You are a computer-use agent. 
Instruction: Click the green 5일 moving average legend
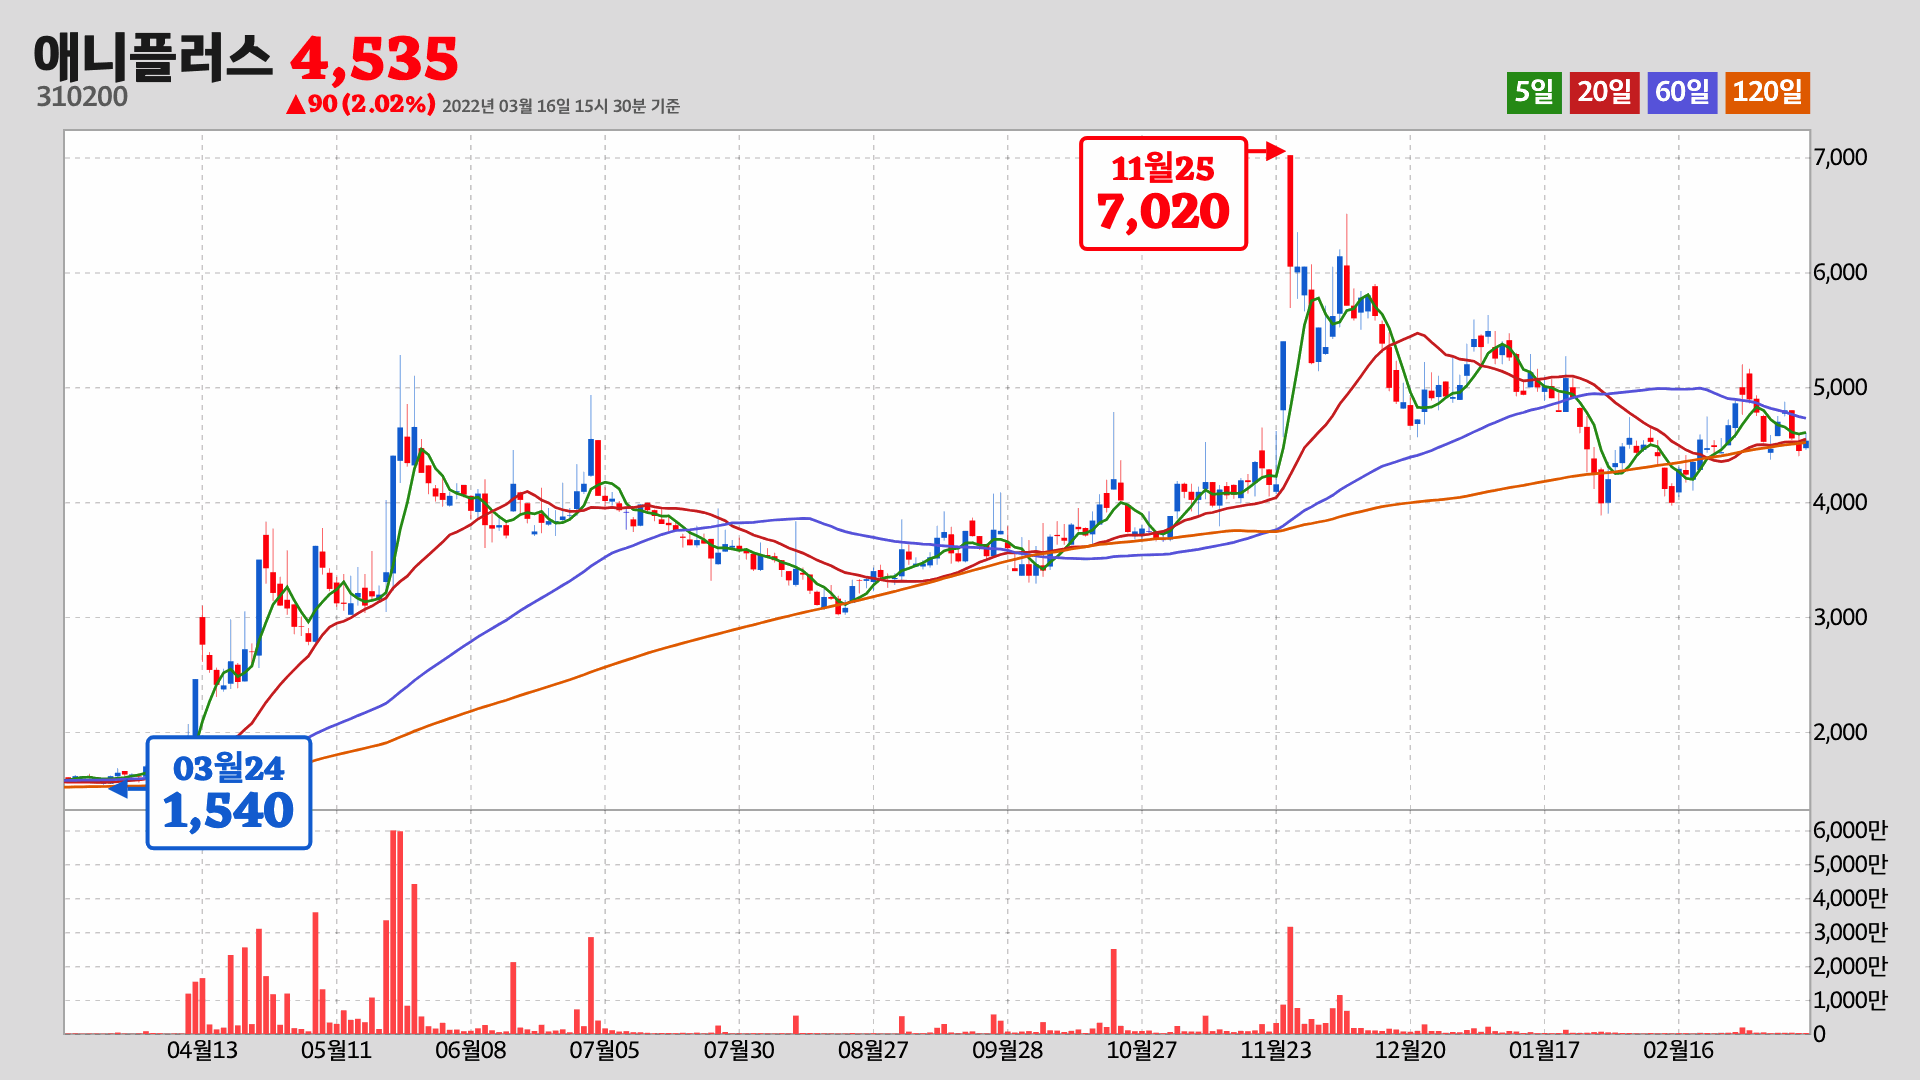tap(1534, 93)
